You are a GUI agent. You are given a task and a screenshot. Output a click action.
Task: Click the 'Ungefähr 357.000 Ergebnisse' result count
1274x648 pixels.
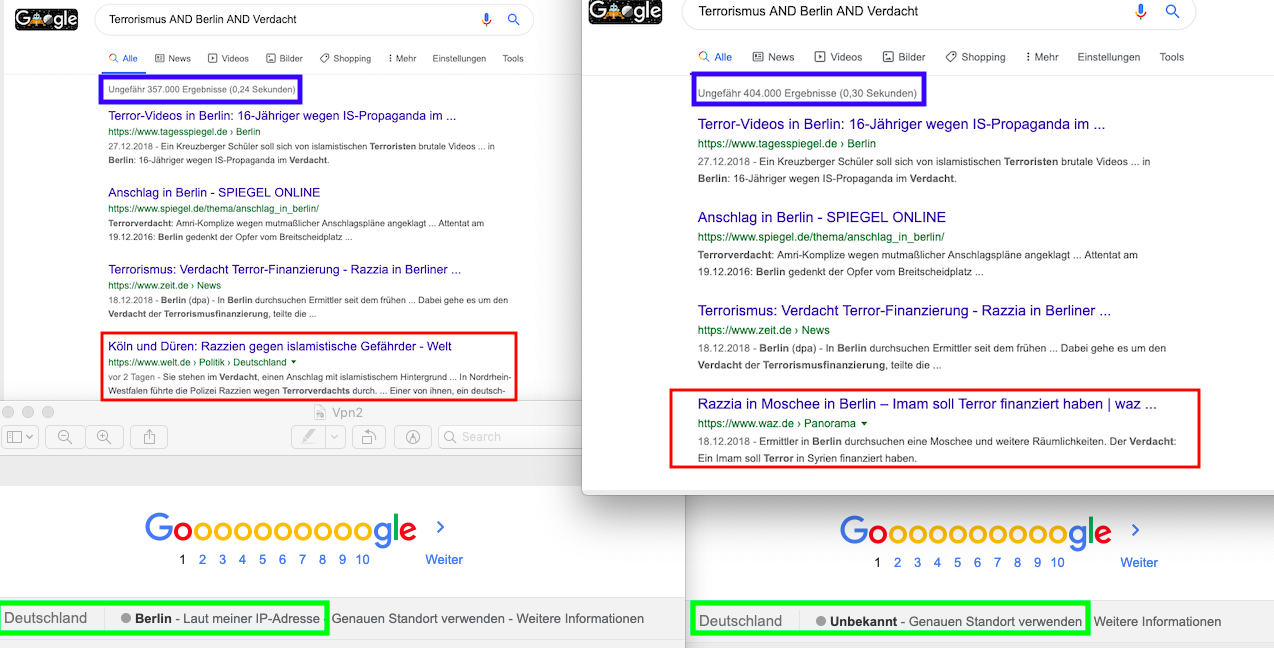coord(202,89)
